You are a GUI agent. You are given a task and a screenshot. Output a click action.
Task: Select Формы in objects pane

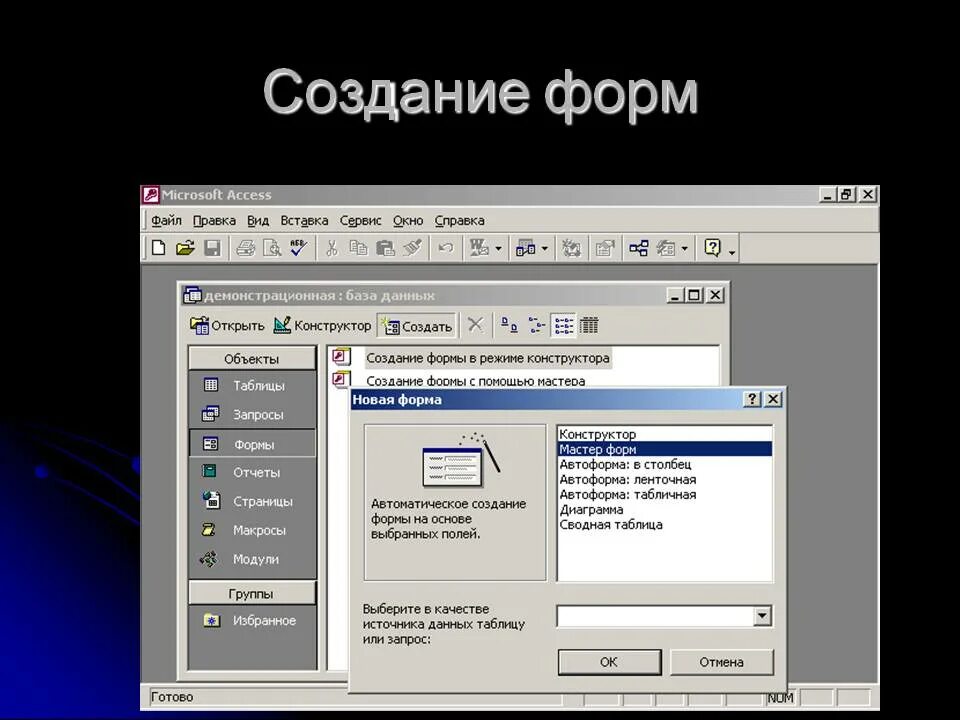click(252, 444)
